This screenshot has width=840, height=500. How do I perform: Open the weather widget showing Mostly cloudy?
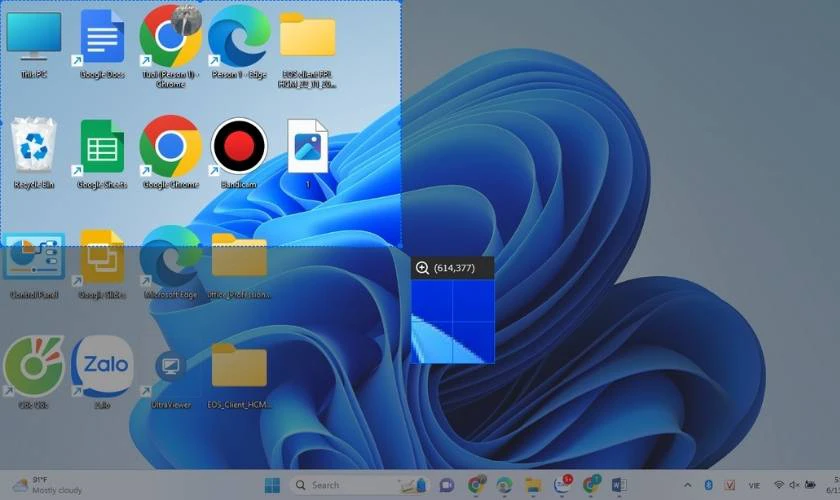[x=48, y=485]
